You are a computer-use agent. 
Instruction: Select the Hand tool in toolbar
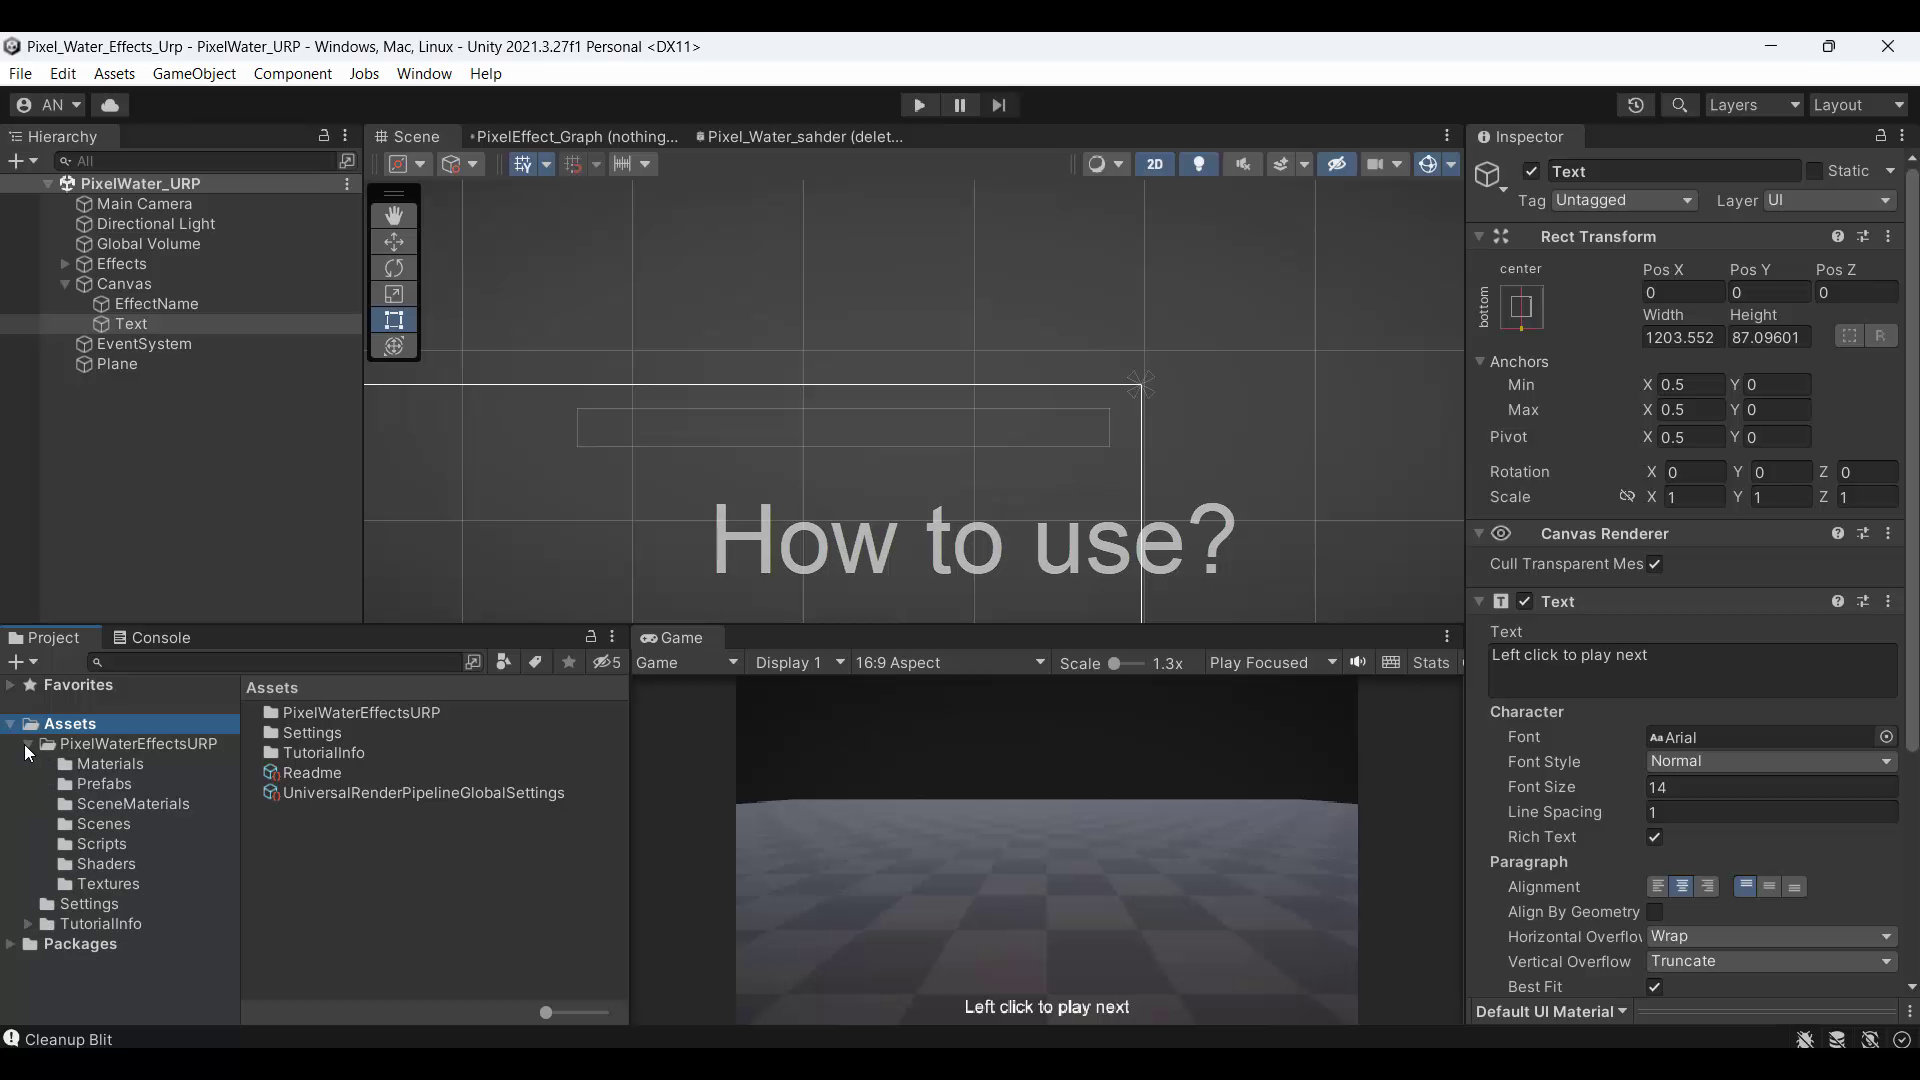393,215
